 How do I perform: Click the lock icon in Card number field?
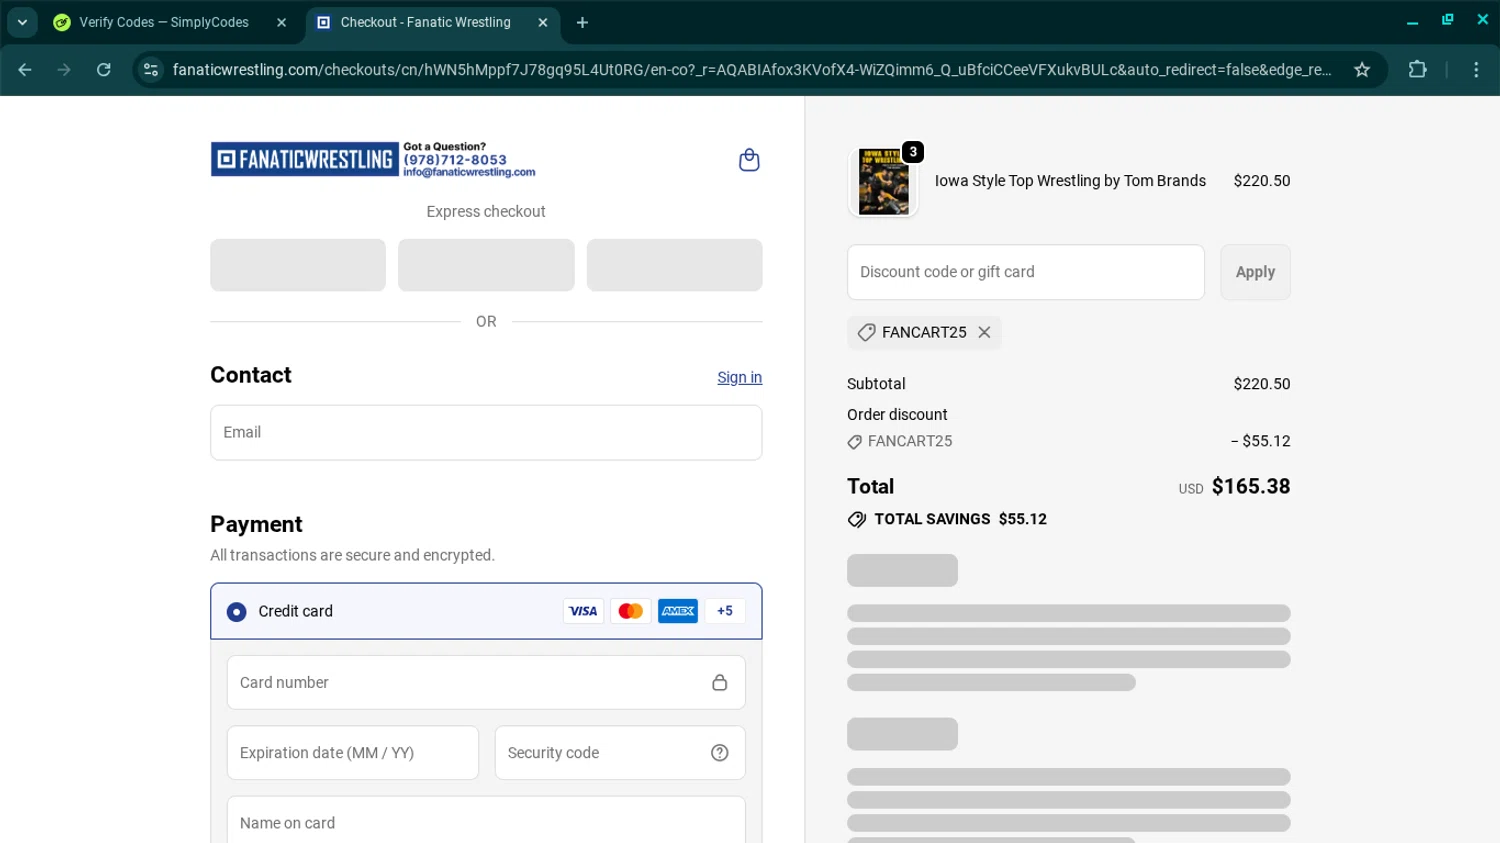(719, 682)
